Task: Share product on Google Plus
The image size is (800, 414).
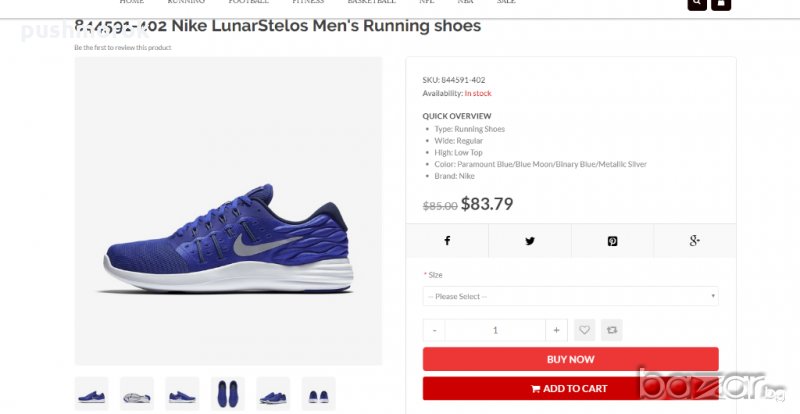Action: tap(694, 241)
